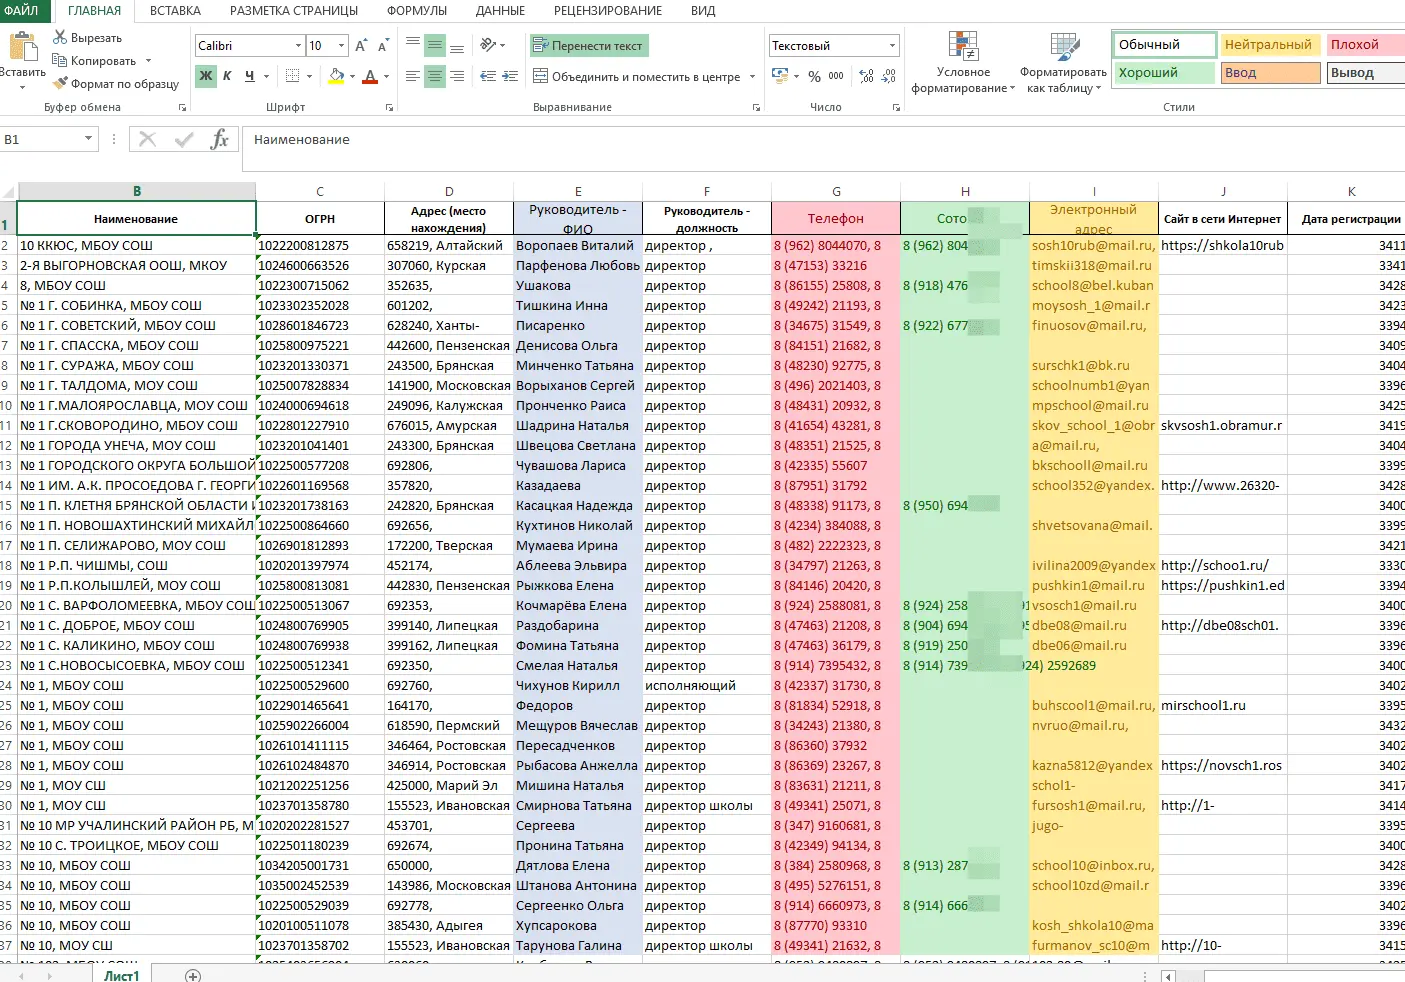1405x982 pixels.
Task: Apply percent style format
Action: pos(814,76)
